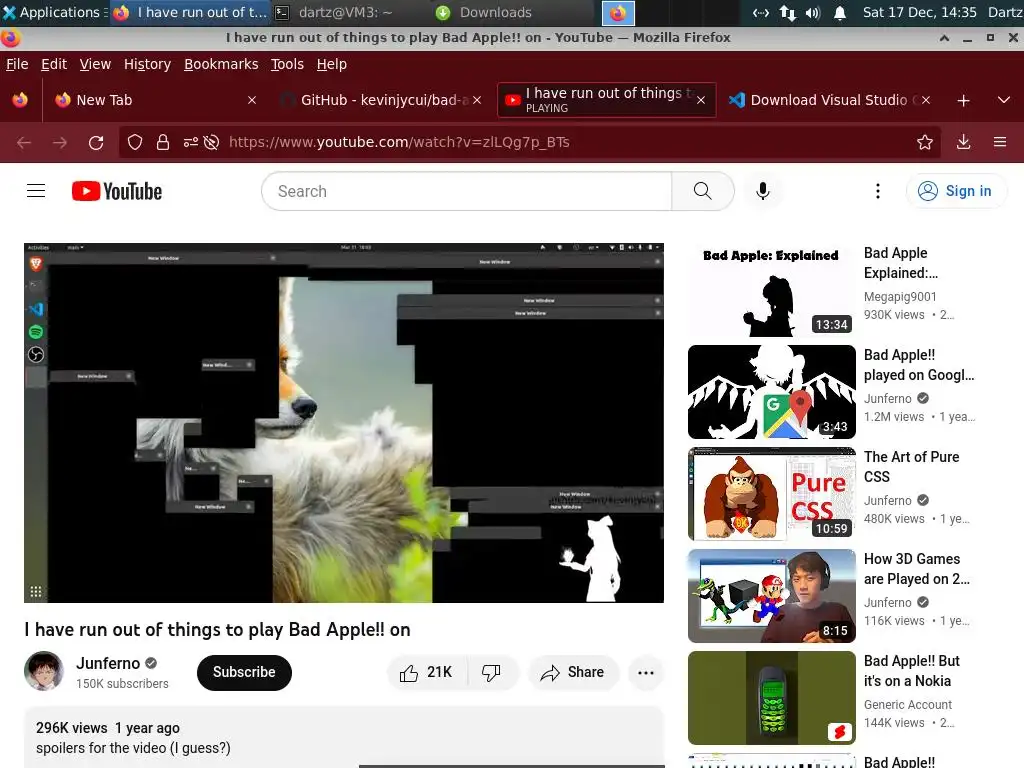Open the File menu
Viewport: 1024px width, 768px height.
tap(17, 64)
